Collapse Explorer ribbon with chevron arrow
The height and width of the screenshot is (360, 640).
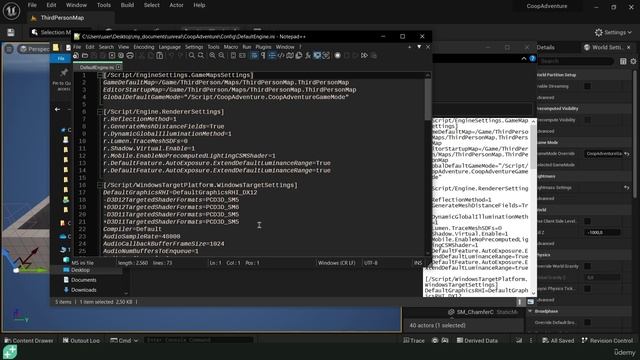pos(524,59)
